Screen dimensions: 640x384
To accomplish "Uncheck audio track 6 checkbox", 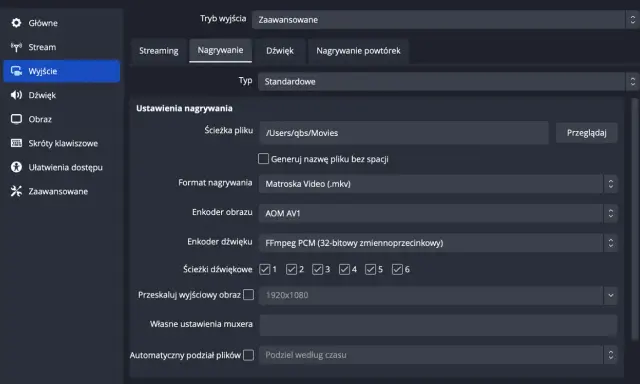I will point(397,269).
